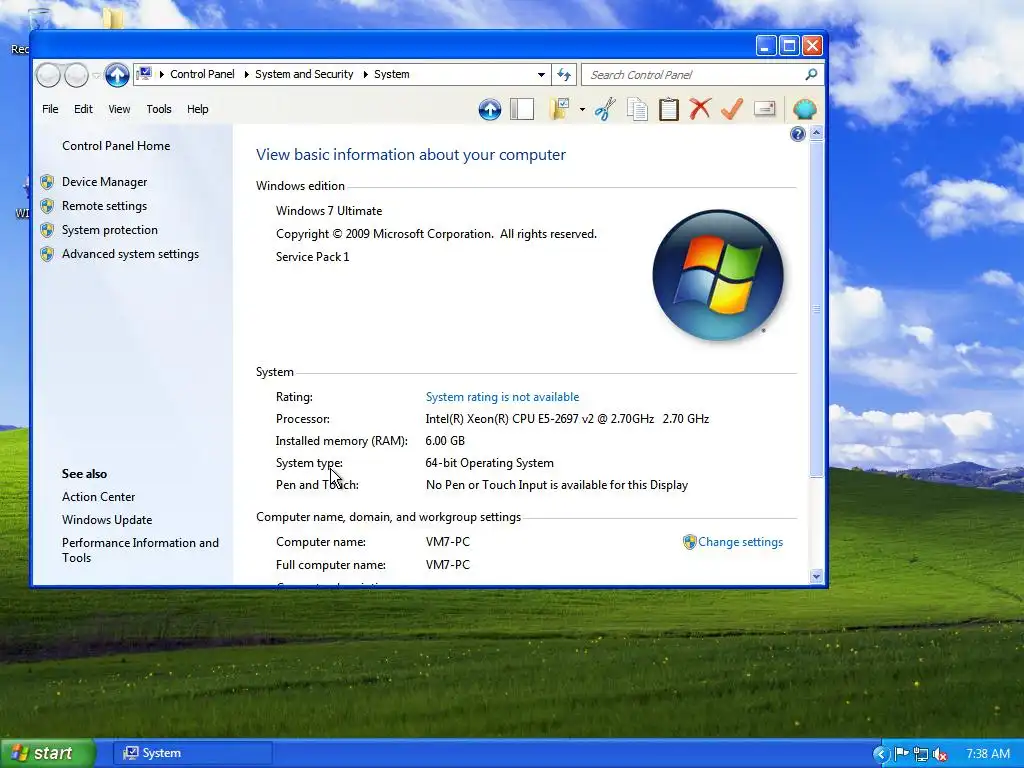1024x768 pixels.
Task: Click the blue Up arrow in the toolbar
Action: (x=490, y=109)
